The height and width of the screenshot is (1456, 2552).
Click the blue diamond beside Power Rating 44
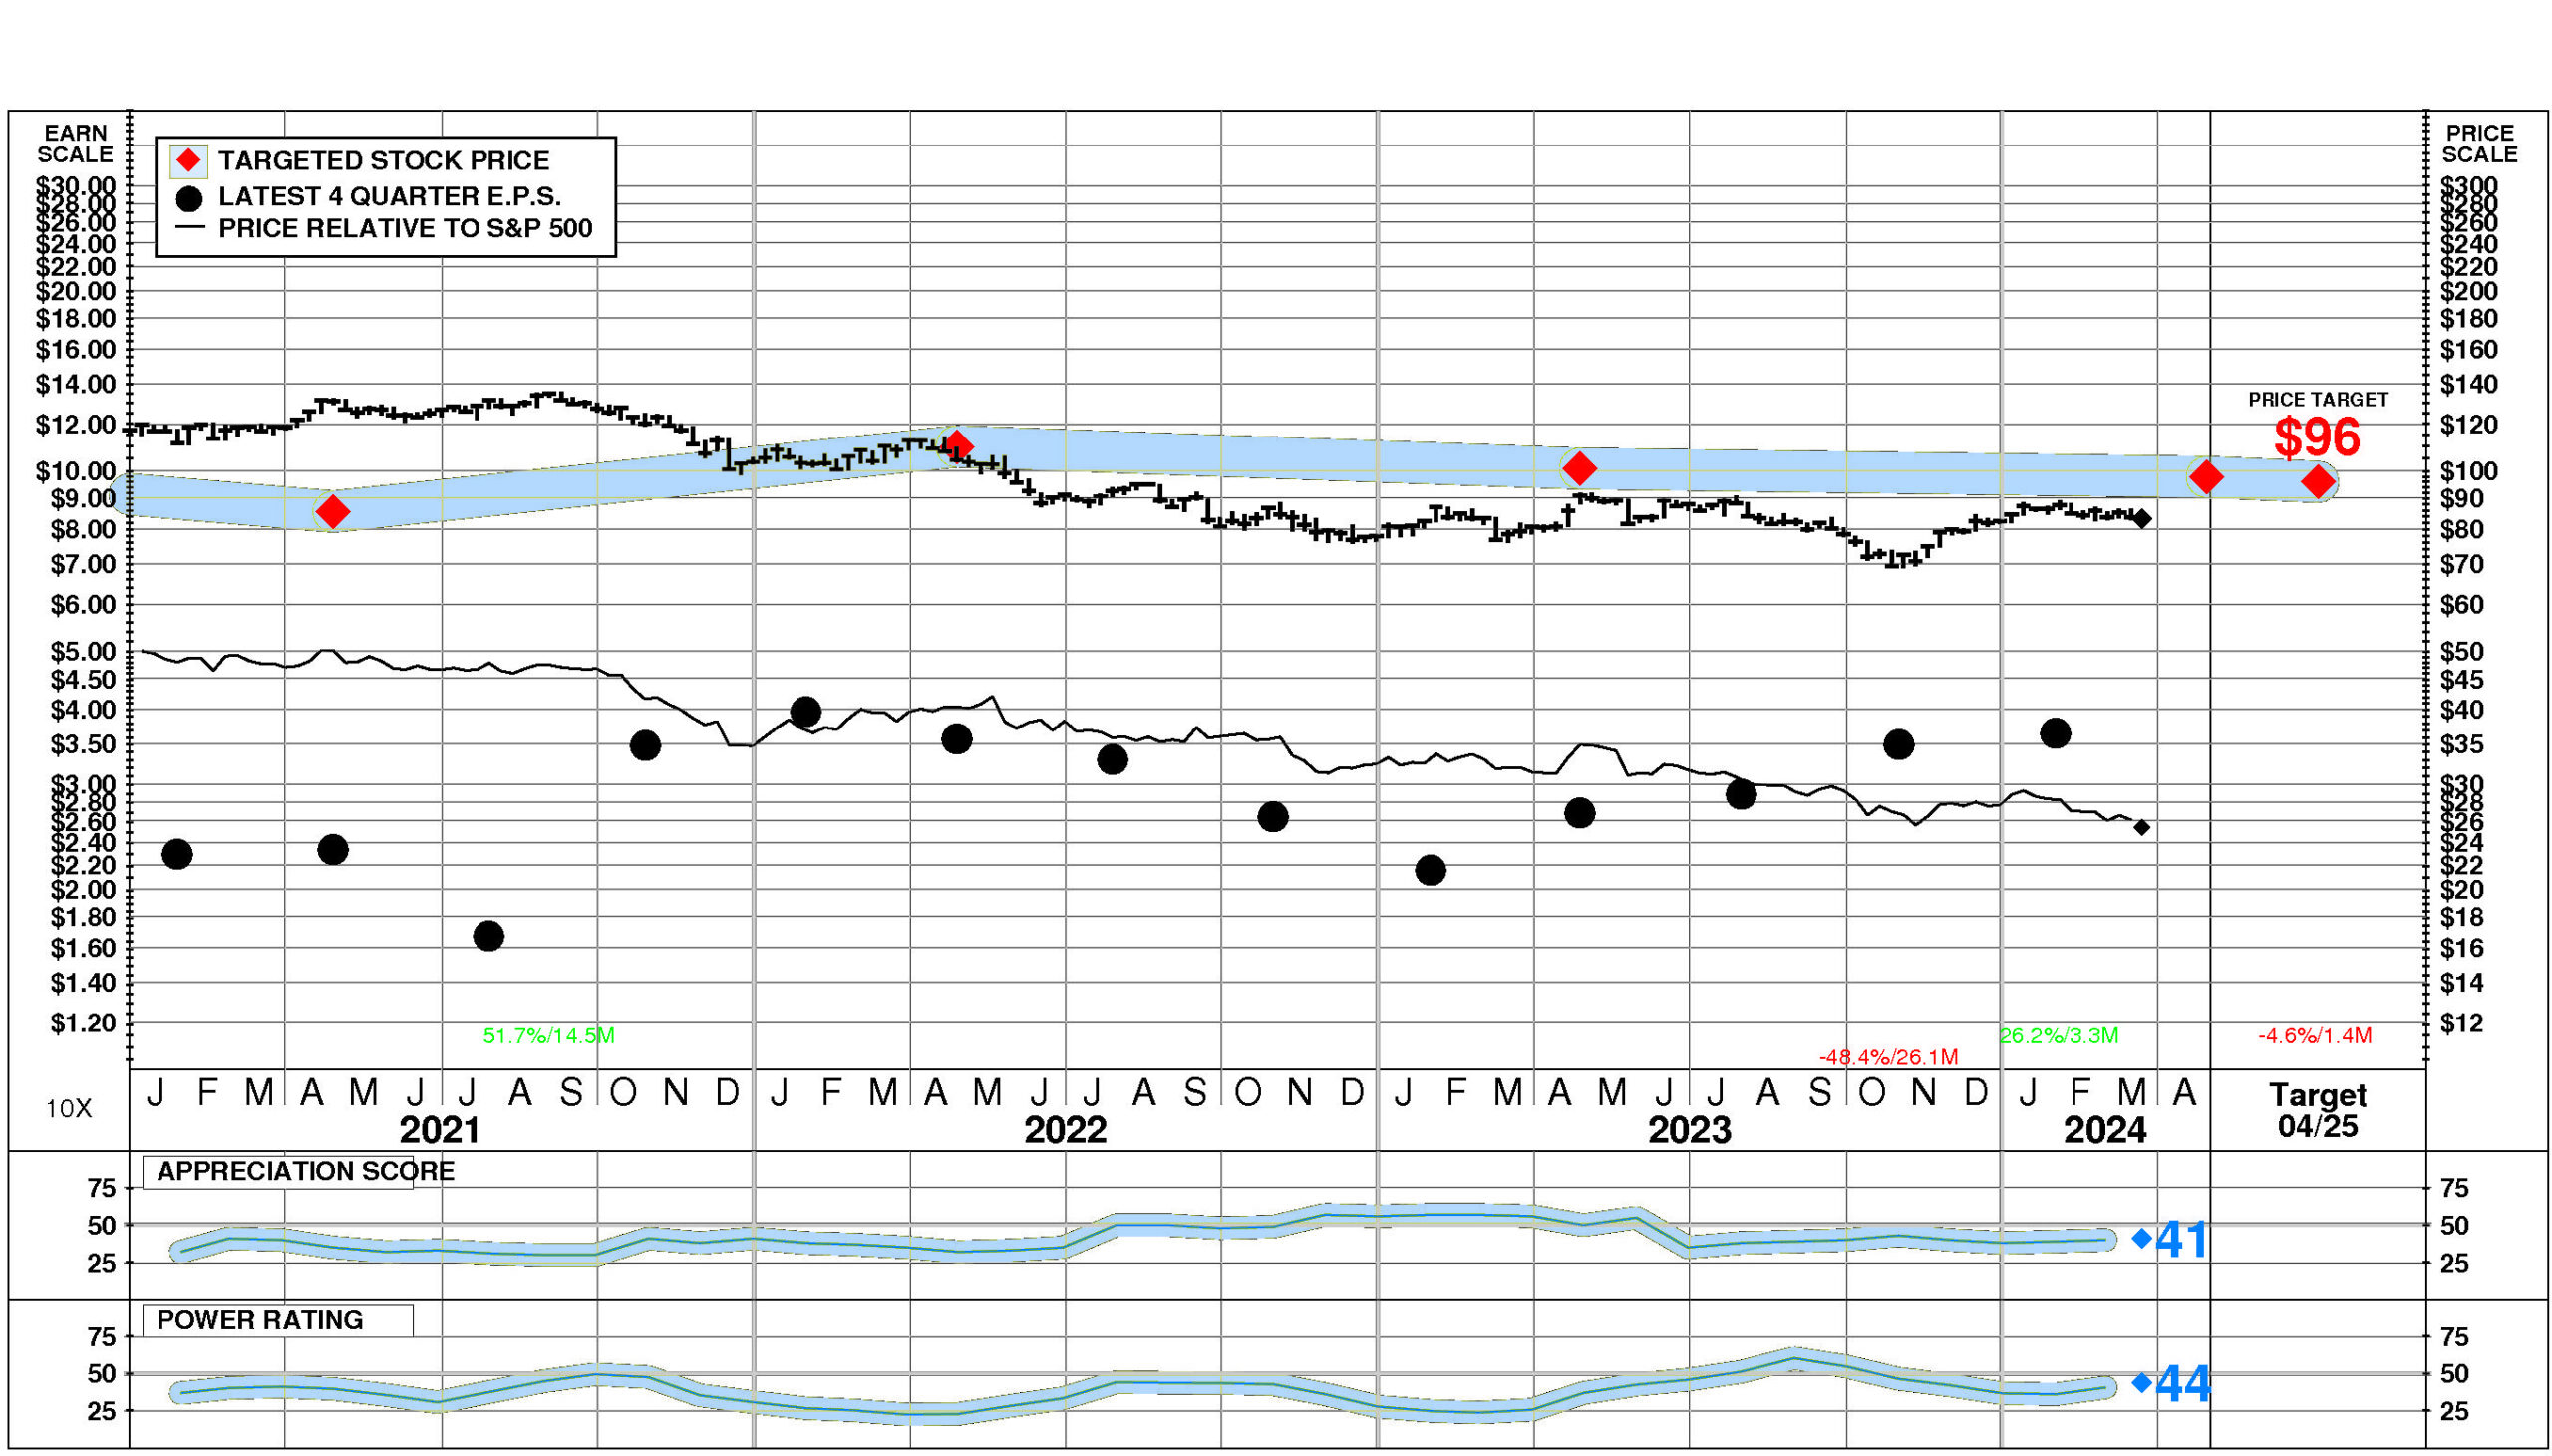(x=2141, y=1383)
